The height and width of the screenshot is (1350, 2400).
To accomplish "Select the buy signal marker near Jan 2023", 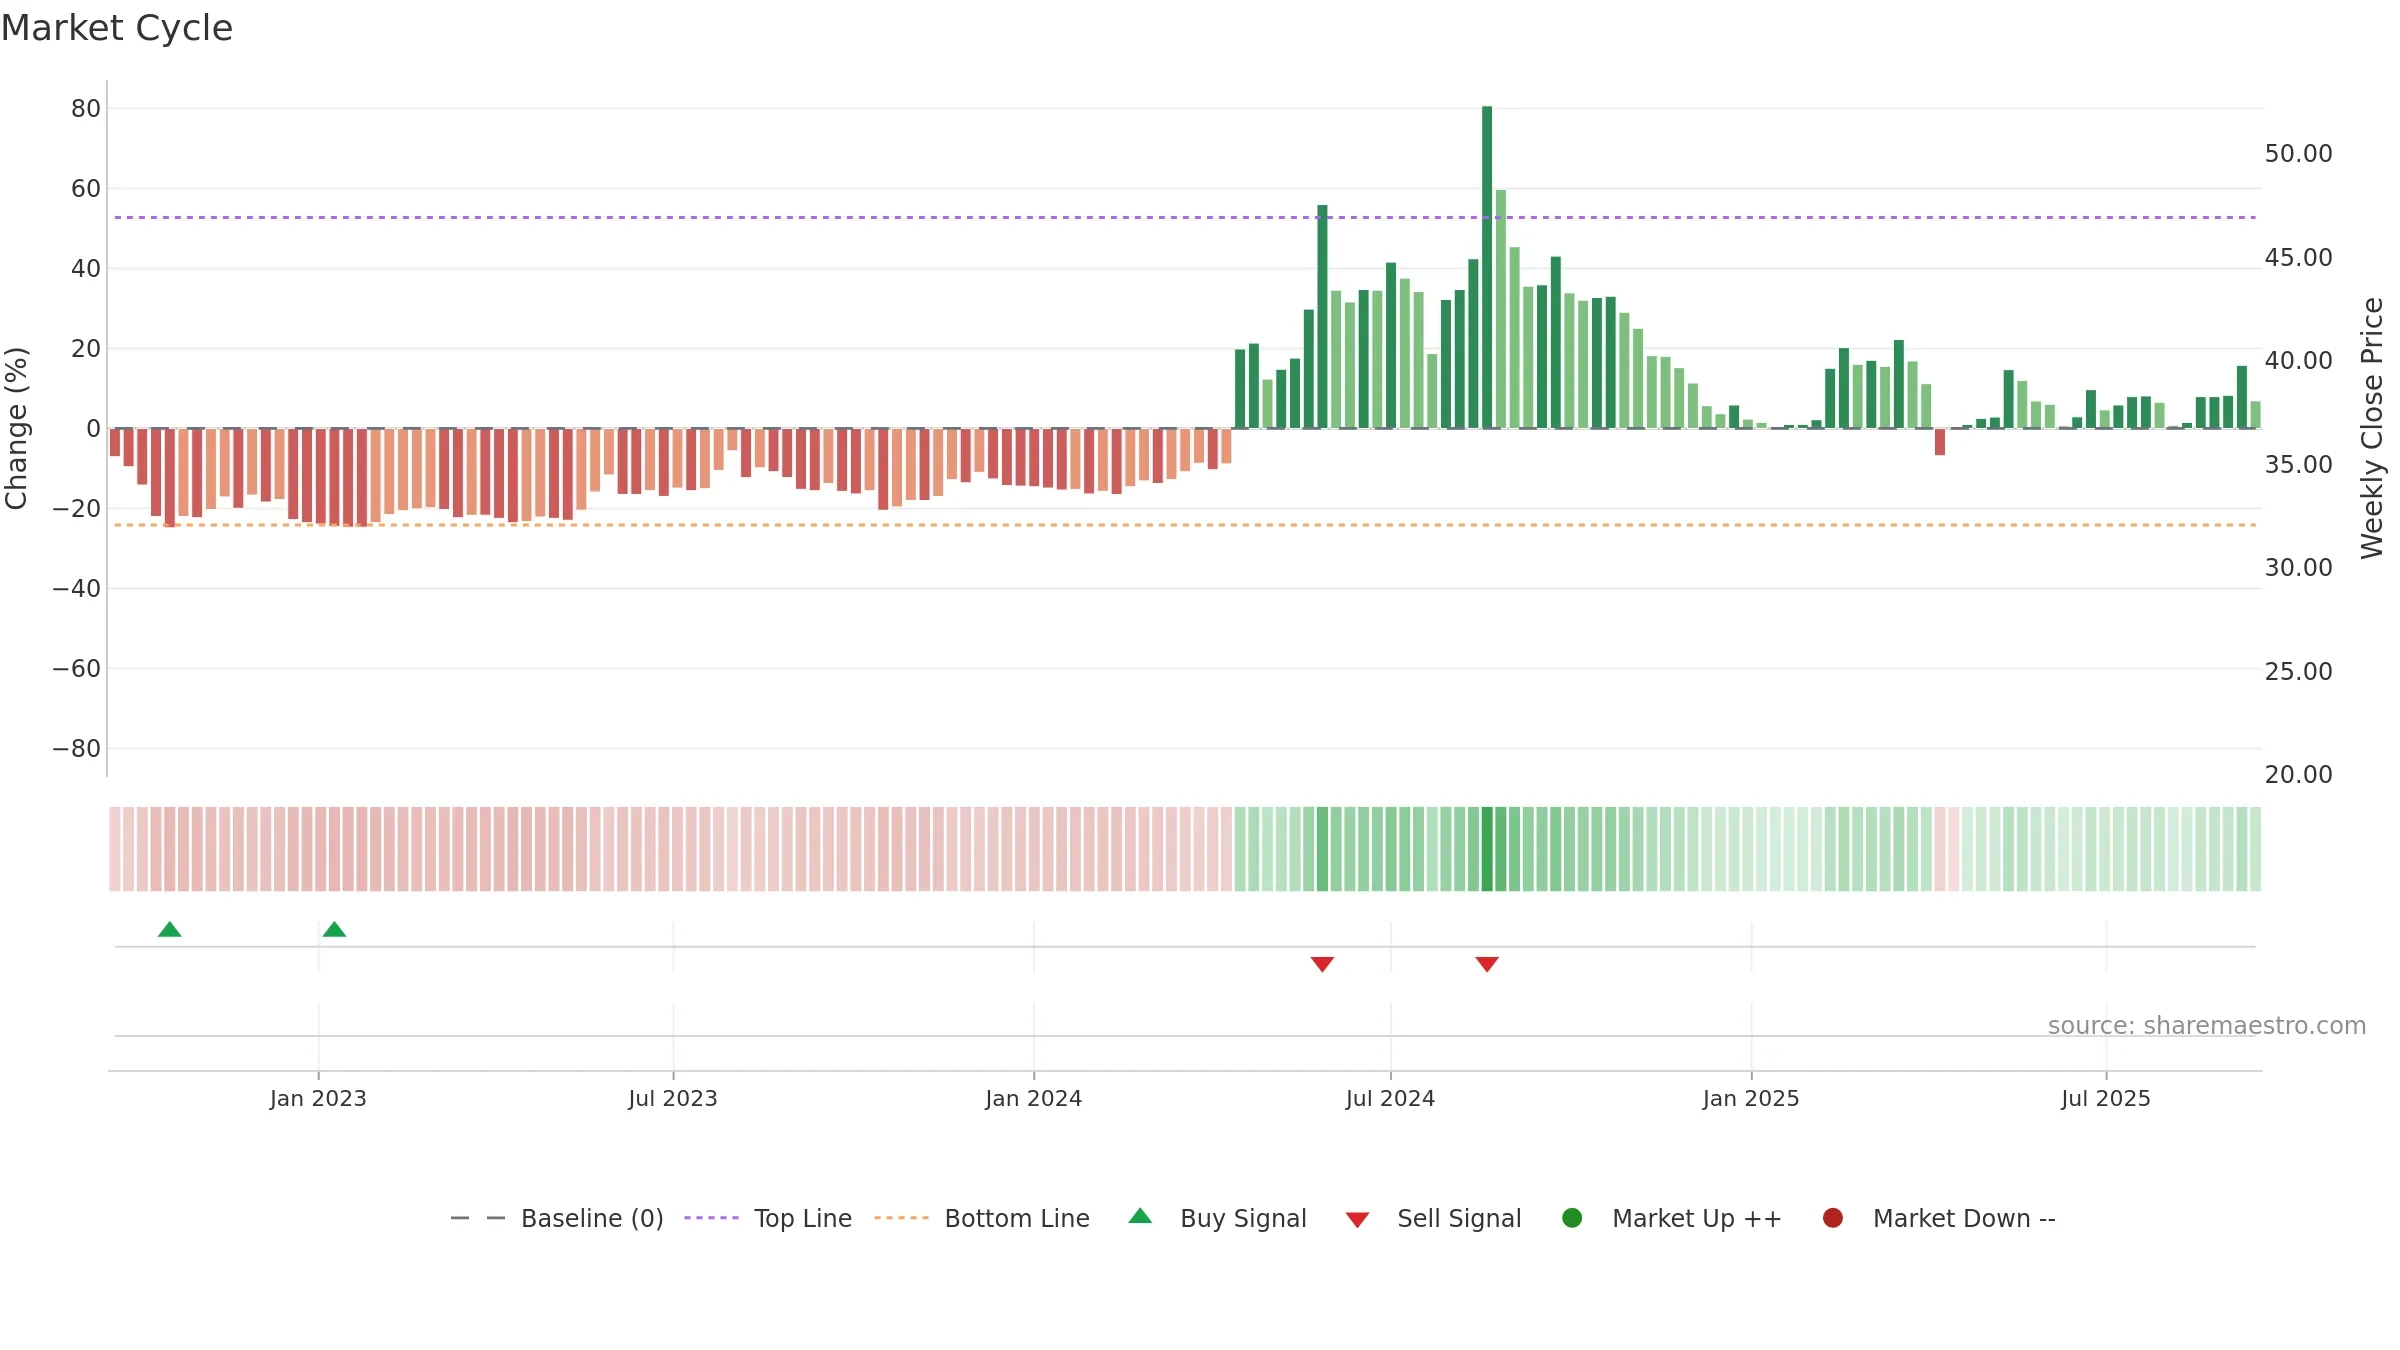I will click(334, 929).
